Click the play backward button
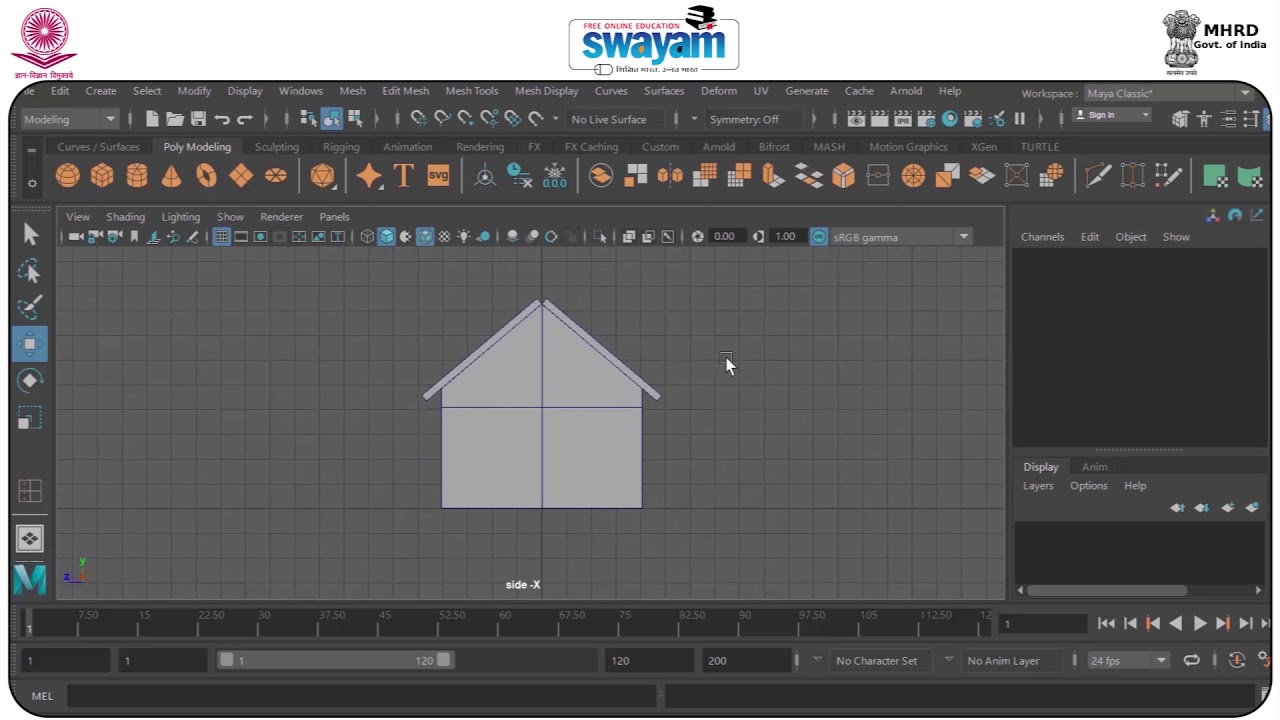Viewport: 1280px width, 720px height. (x=1175, y=623)
